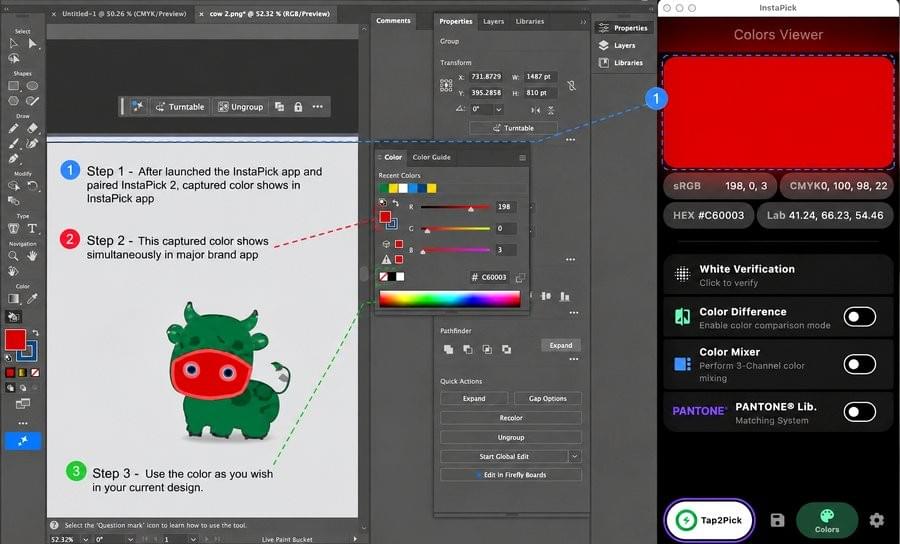Open the zoom level dropdown in status bar
900x544 pixels.
tap(86, 539)
